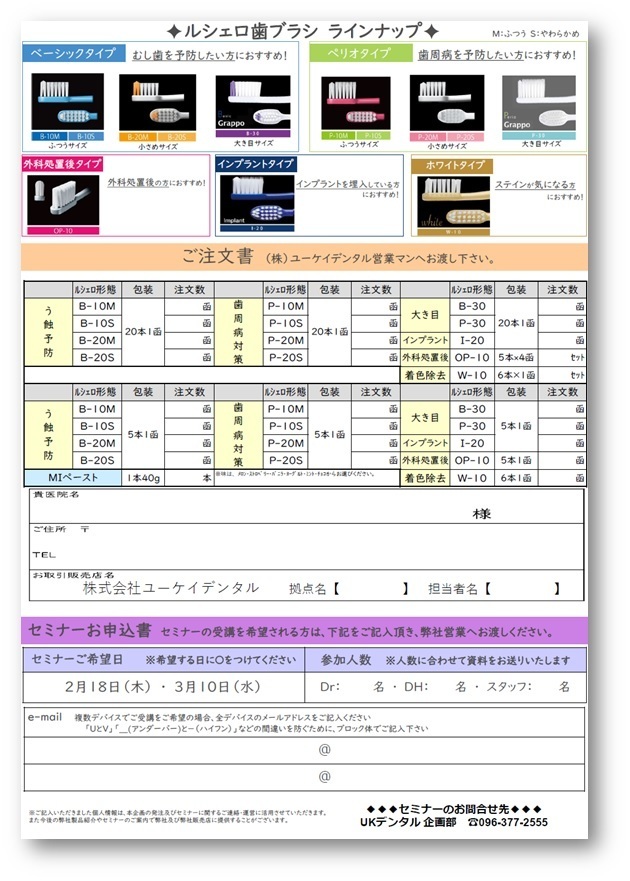The image size is (630, 881).
Task: Click the ベーシックタイプ section header
Action: (x=73, y=53)
